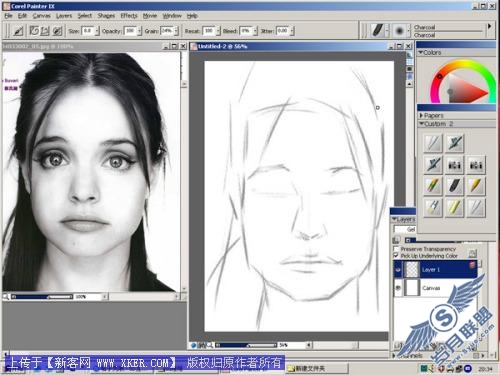Open the Help menu
The image size is (500, 375).
192,16
